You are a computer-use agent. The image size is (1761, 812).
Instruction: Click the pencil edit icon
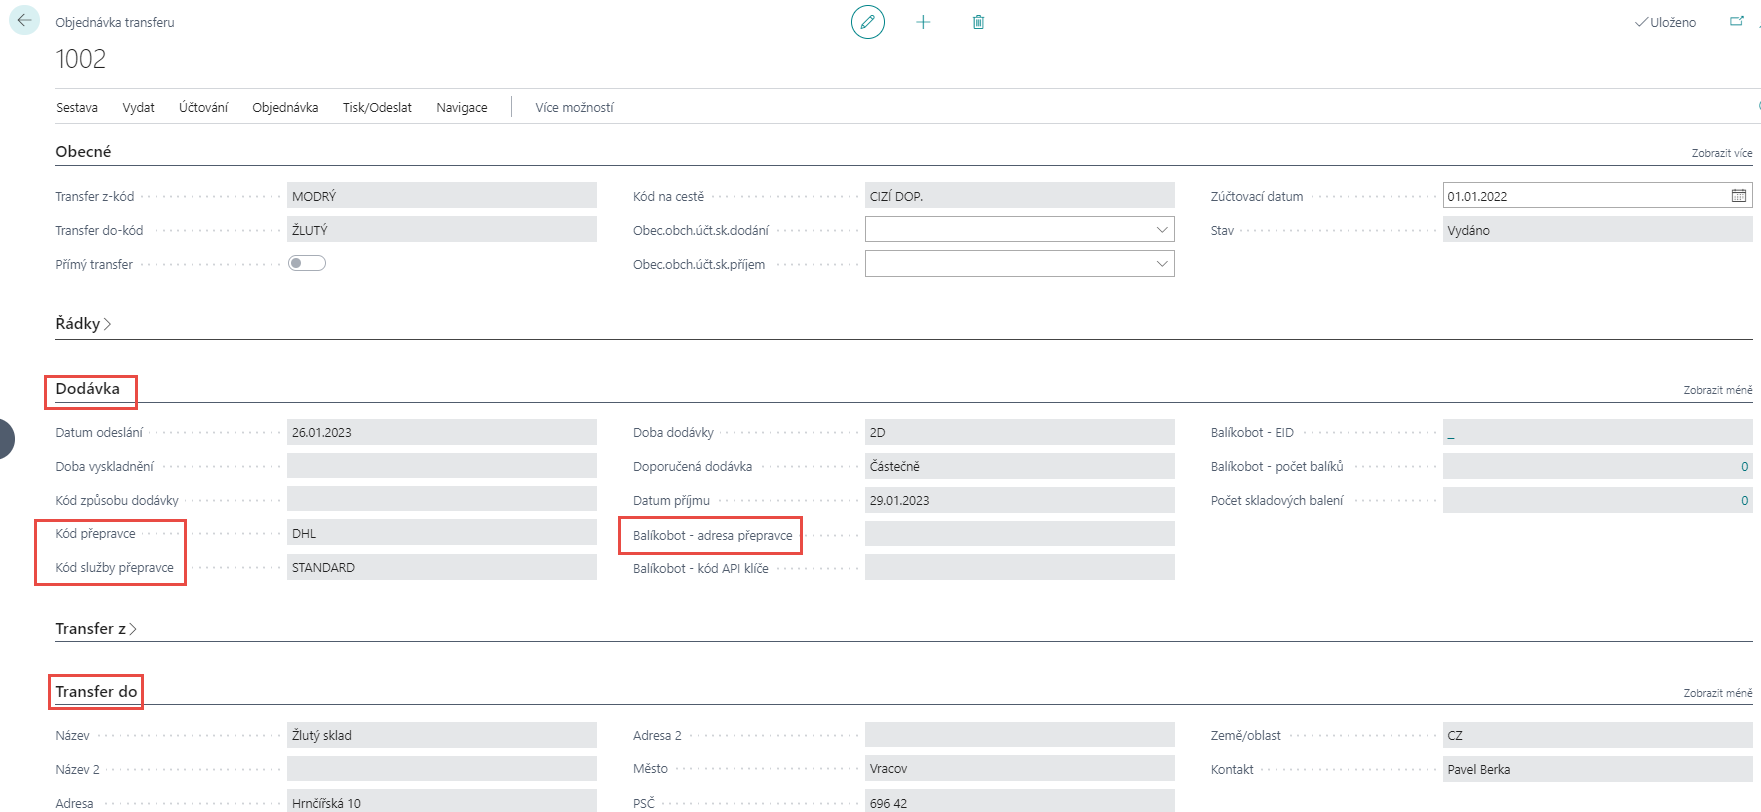(x=867, y=22)
